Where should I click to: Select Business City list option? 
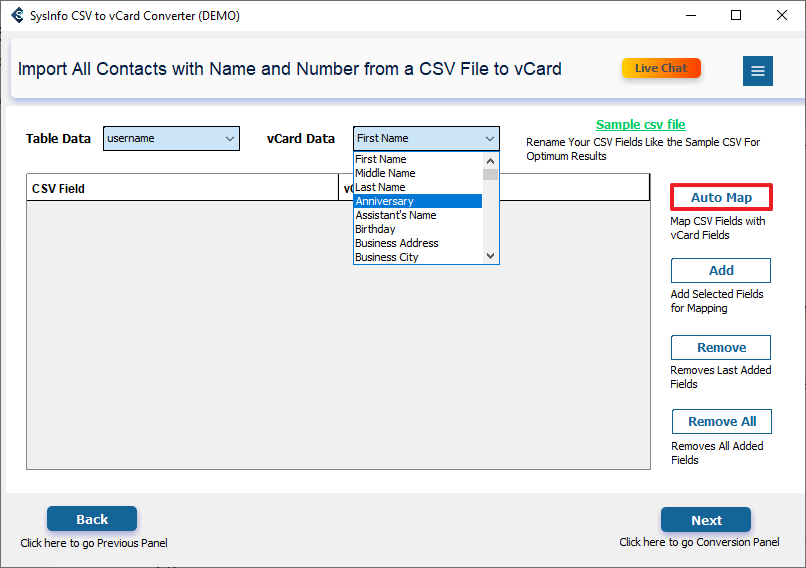(418, 256)
